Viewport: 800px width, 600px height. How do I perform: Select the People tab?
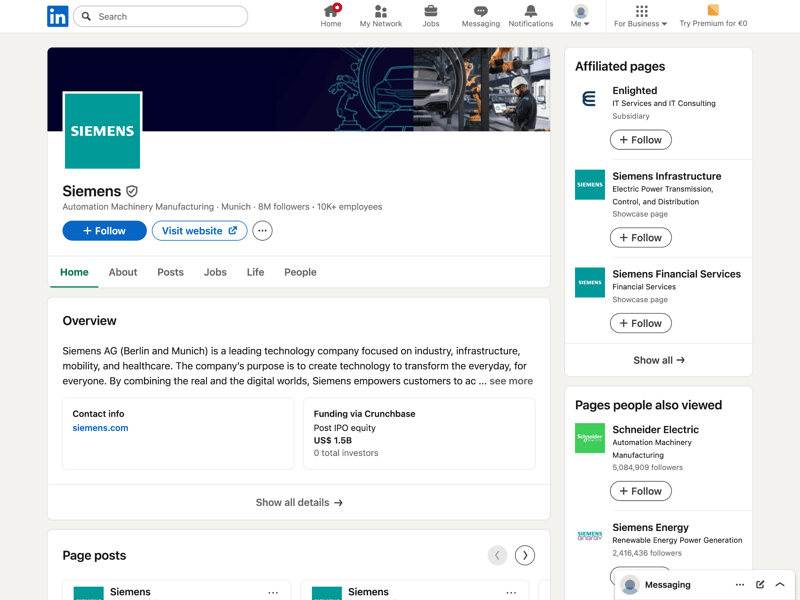[300, 272]
